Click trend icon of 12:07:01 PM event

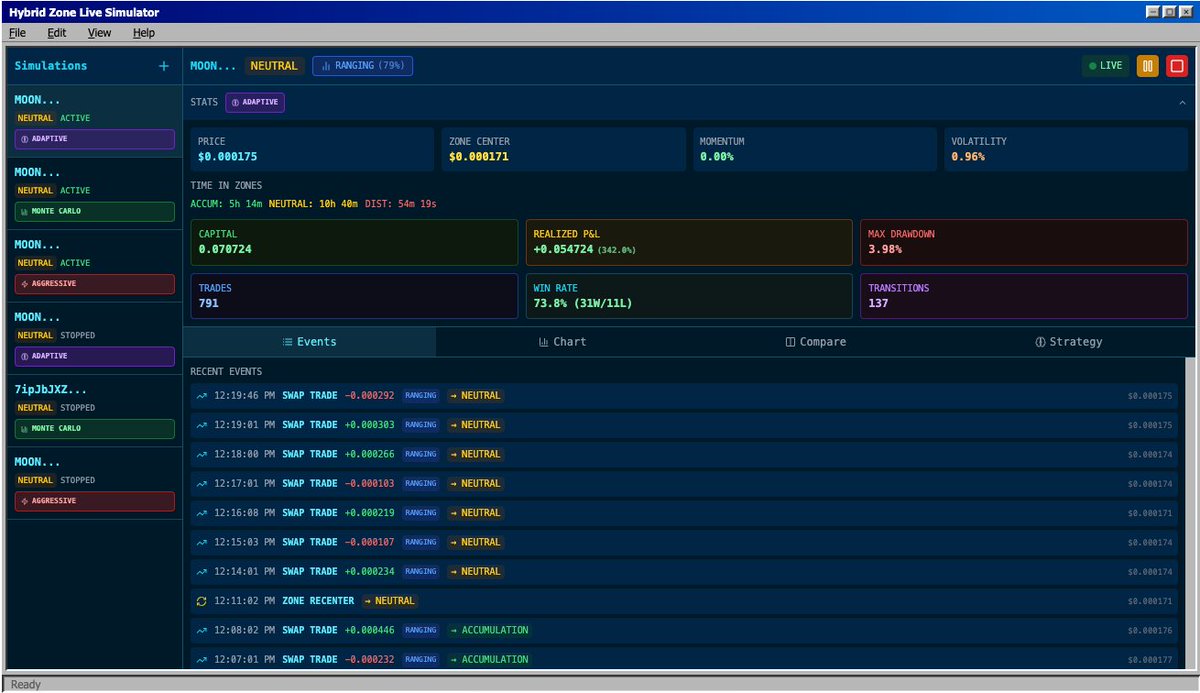pos(202,660)
